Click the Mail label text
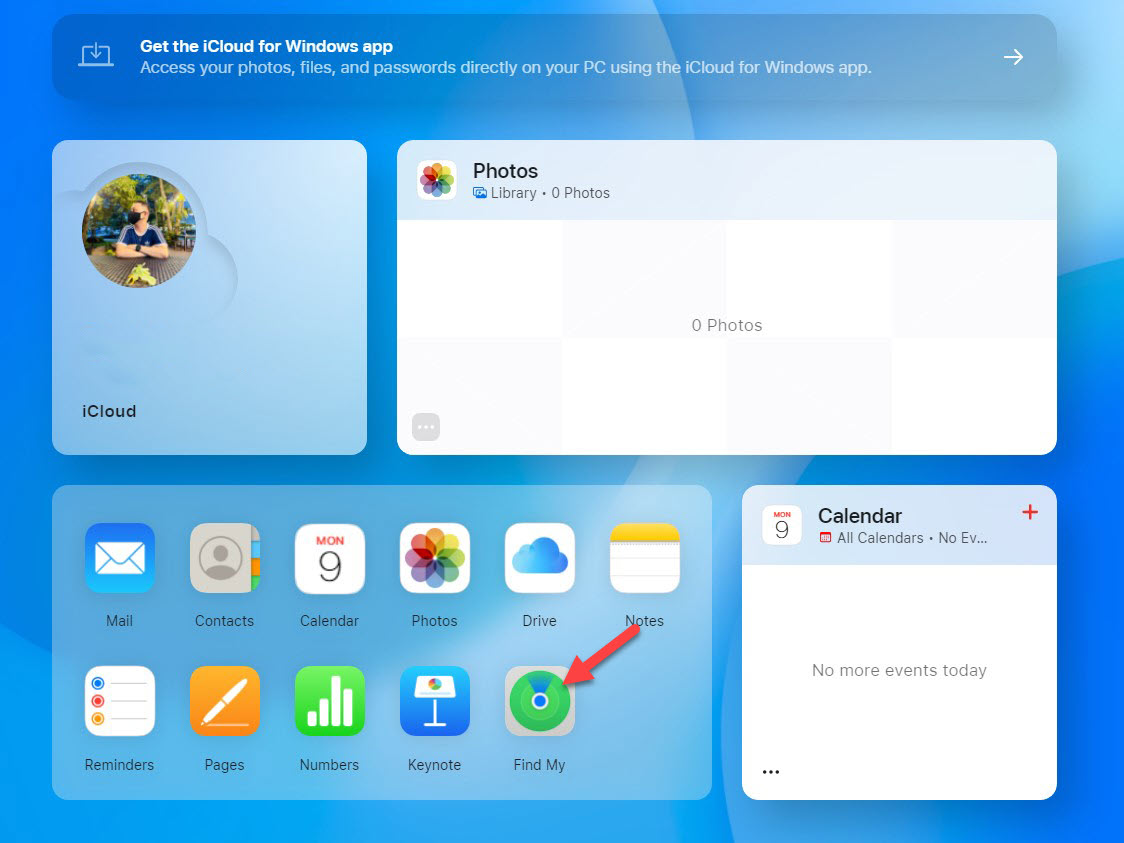 coord(120,621)
